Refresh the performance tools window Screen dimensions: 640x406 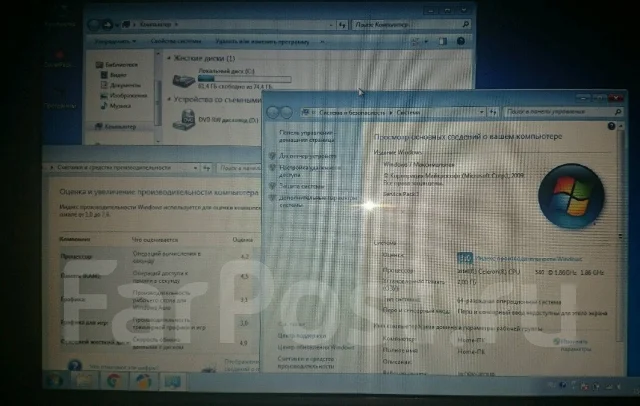pyautogui.click(x=207, y=168)
